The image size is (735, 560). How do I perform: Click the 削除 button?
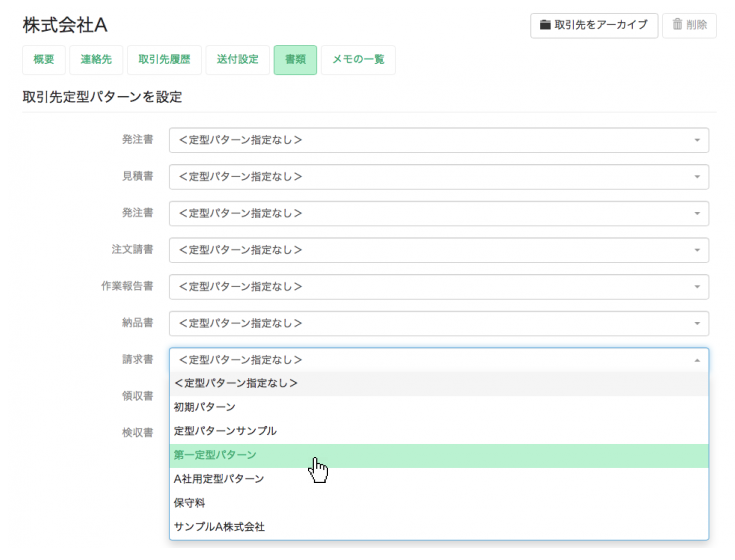point(689,25)
